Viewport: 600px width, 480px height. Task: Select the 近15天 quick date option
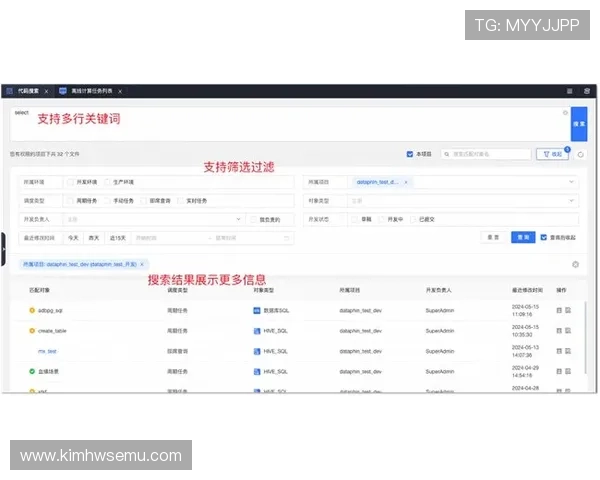118,238
